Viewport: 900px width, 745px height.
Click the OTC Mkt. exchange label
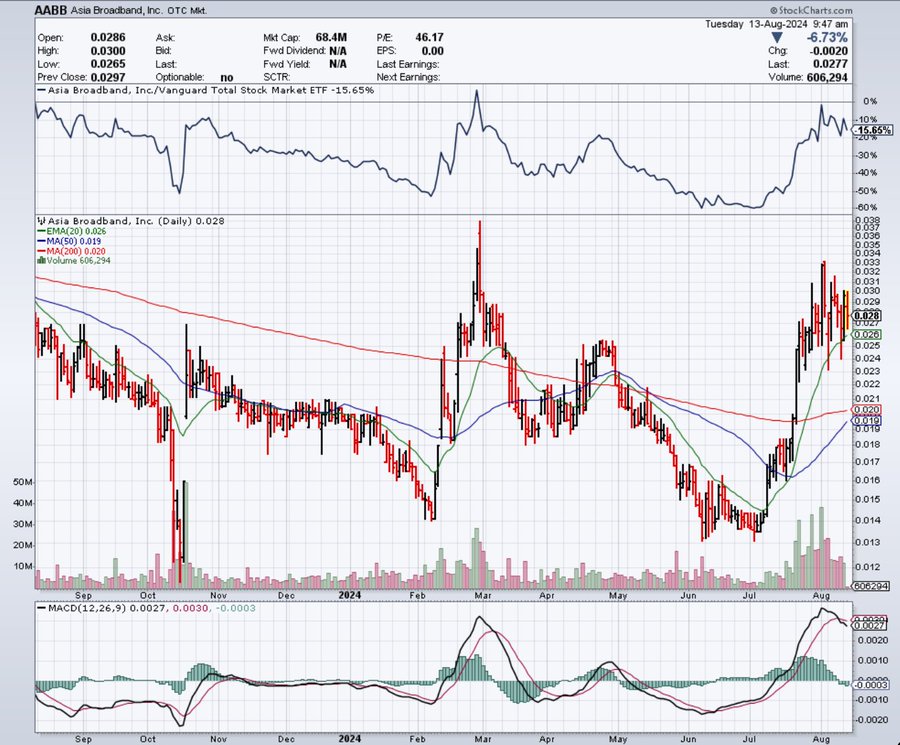pyautogui.click(x=188, y=10)
